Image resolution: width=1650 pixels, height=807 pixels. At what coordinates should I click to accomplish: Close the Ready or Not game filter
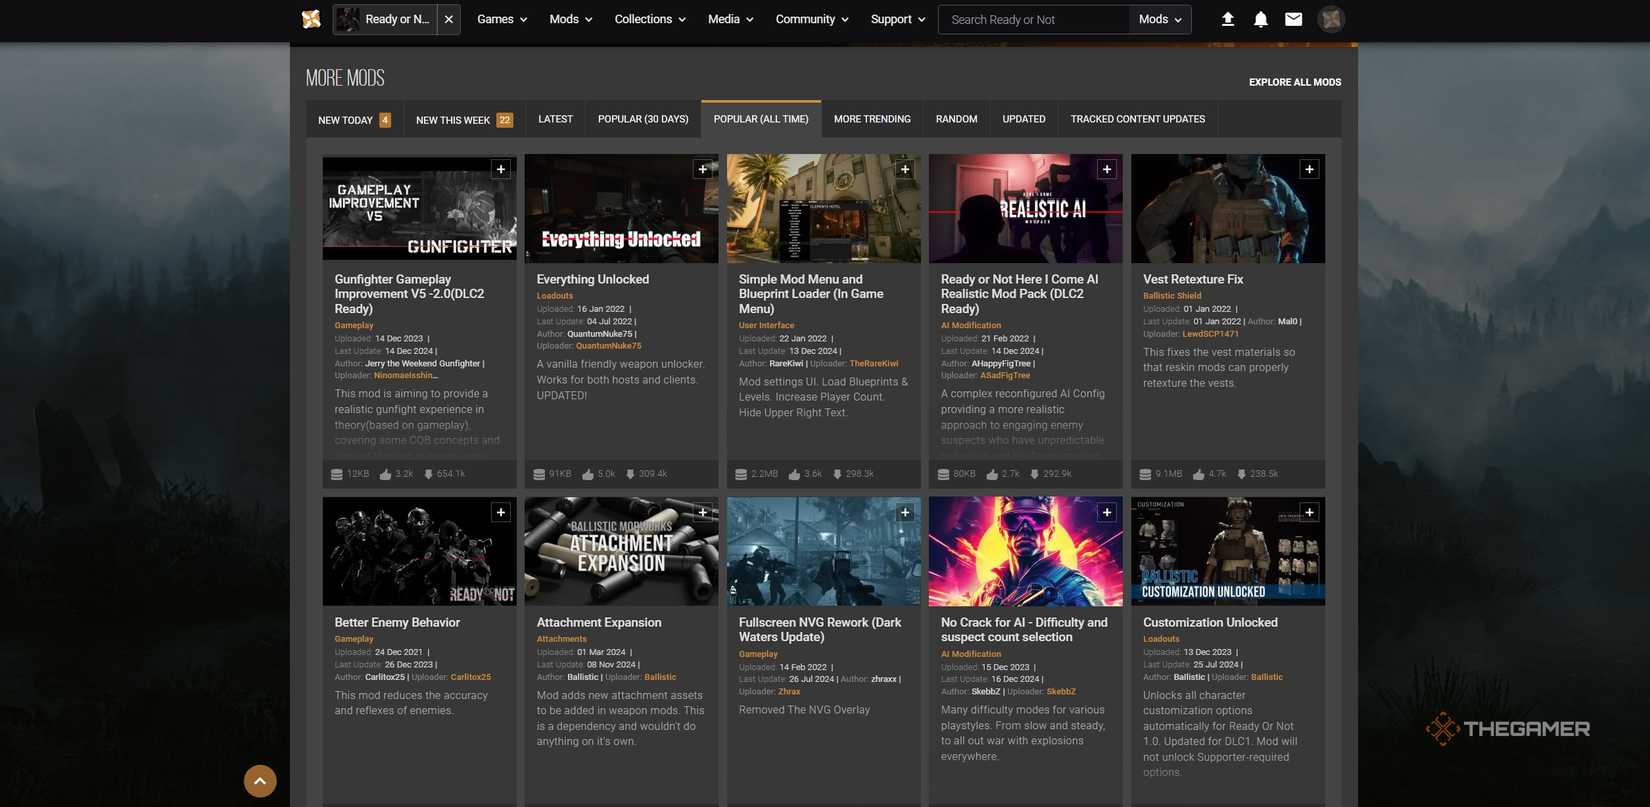coord(449,19)
